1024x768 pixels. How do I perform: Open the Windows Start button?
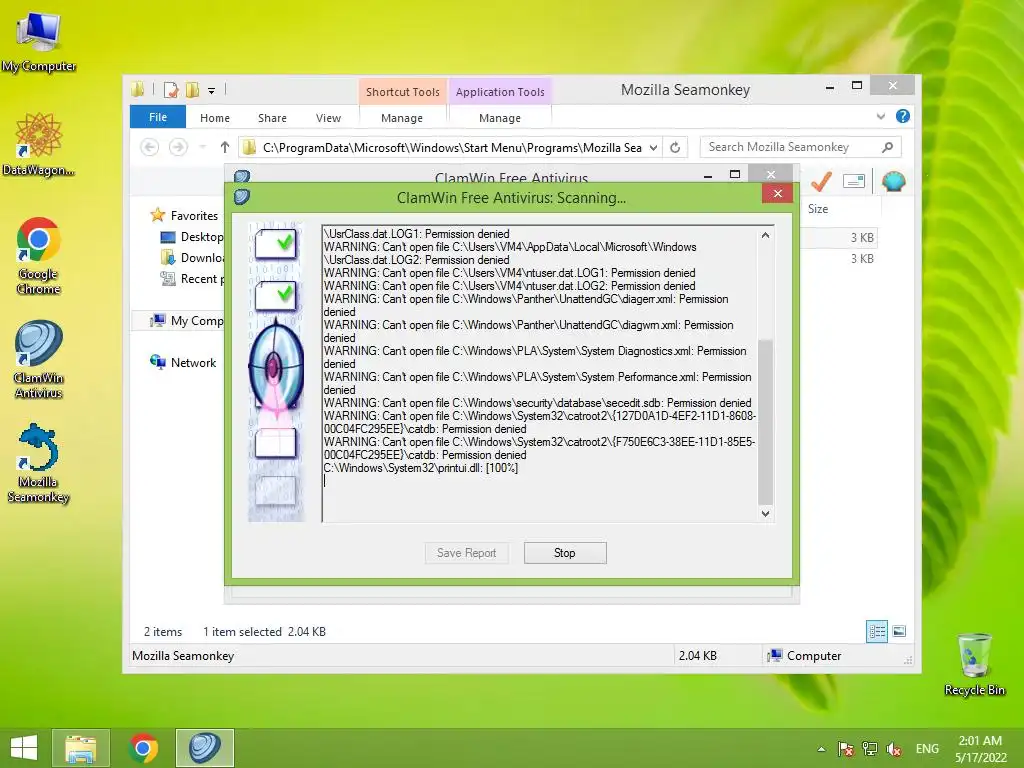click(x=24, y=748)
